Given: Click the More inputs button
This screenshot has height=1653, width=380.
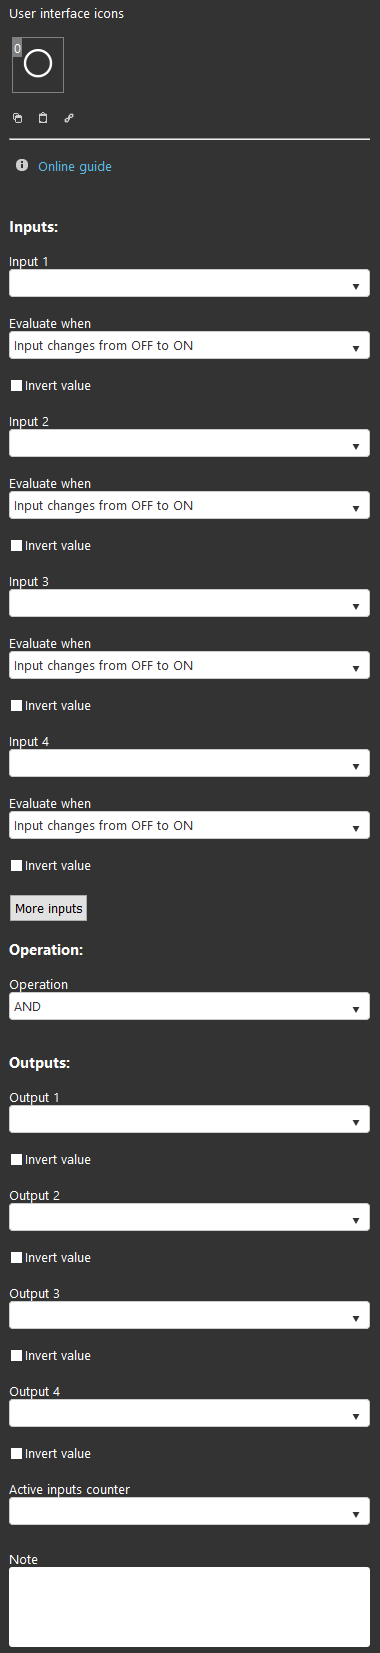Looking at the screenshot, I should [49, 908].
